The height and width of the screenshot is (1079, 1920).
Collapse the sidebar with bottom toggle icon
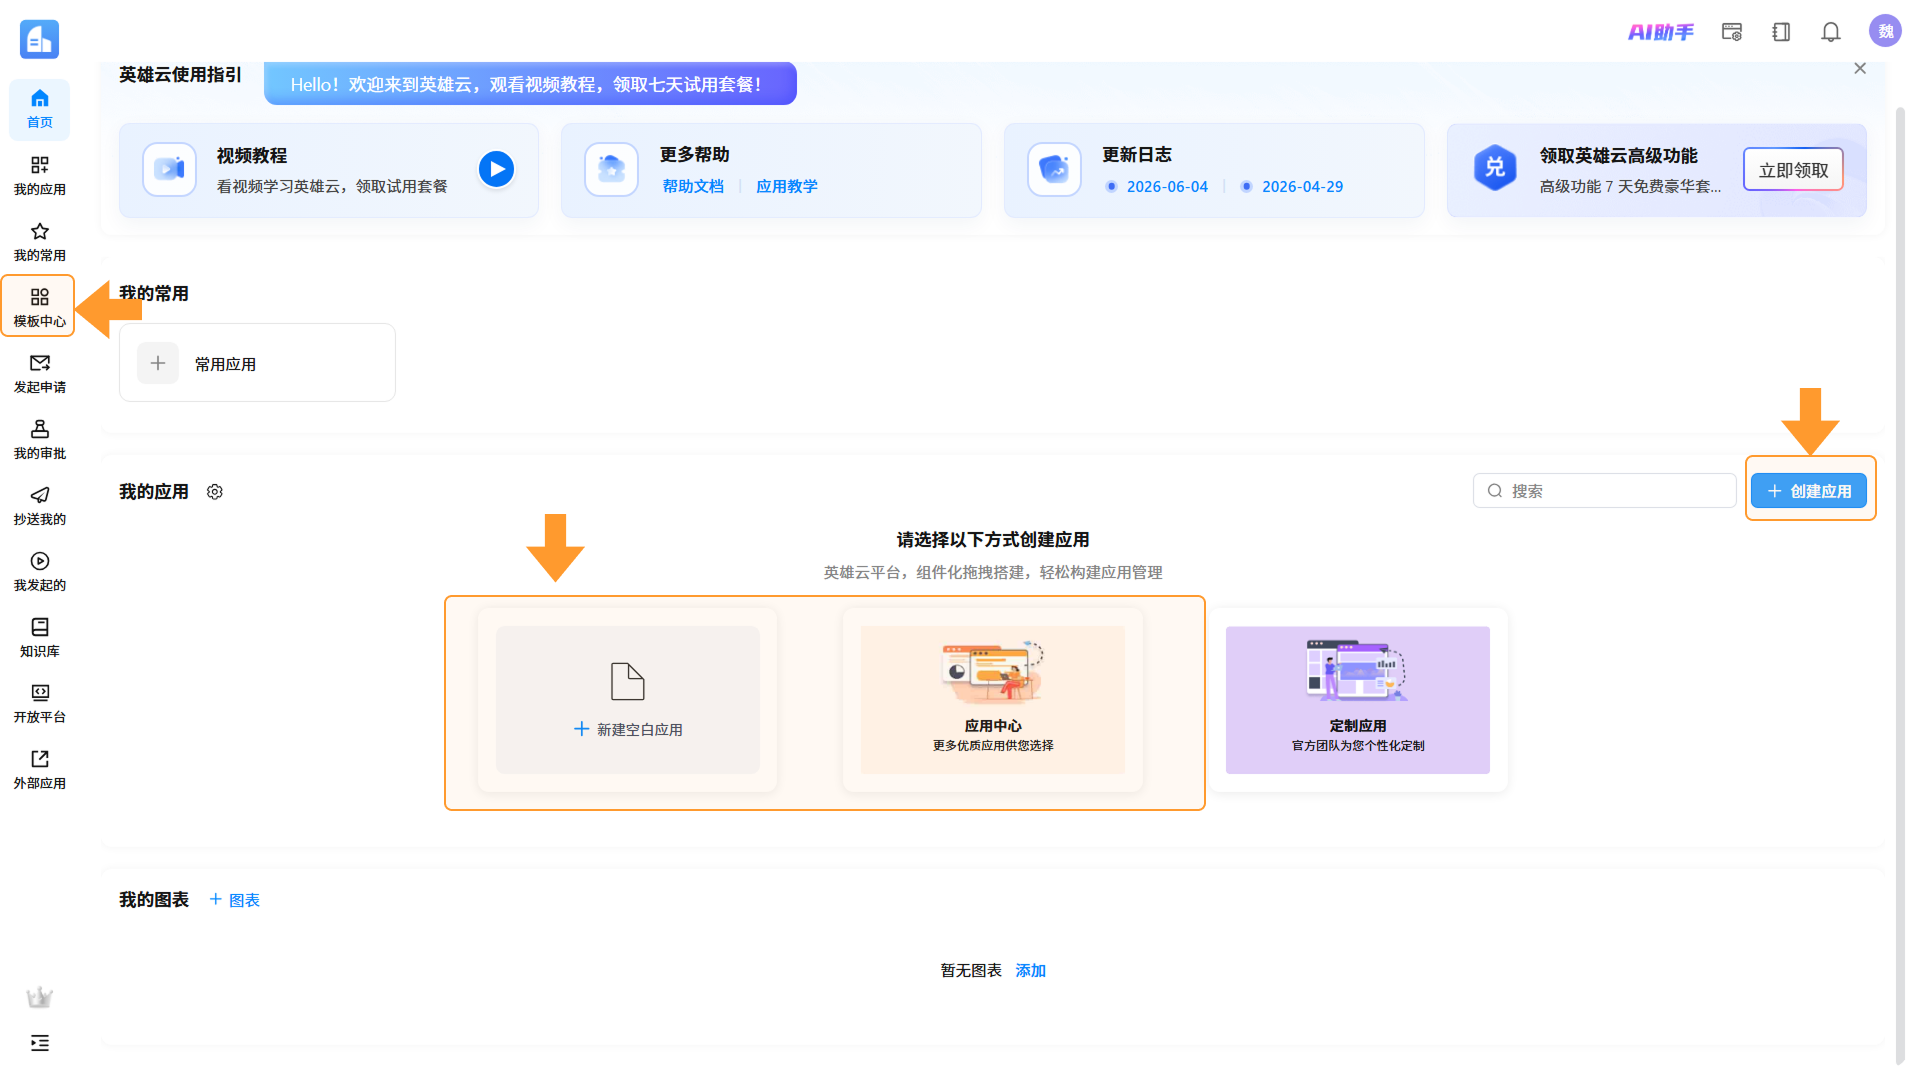click(x=40, y=1043)
